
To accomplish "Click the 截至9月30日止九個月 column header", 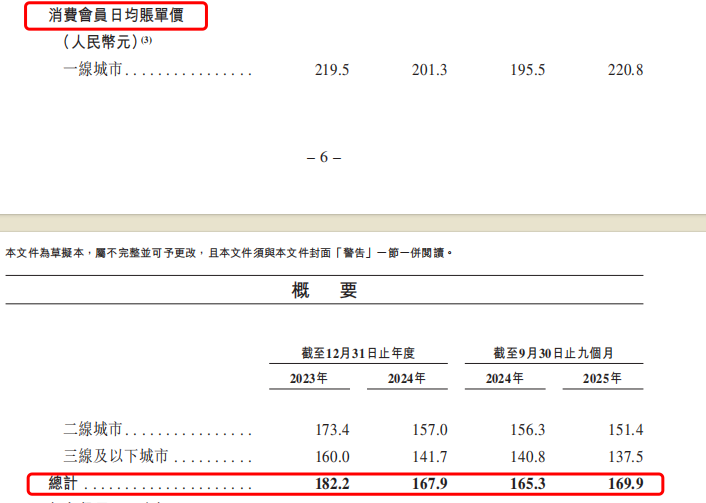I will 553,353.
